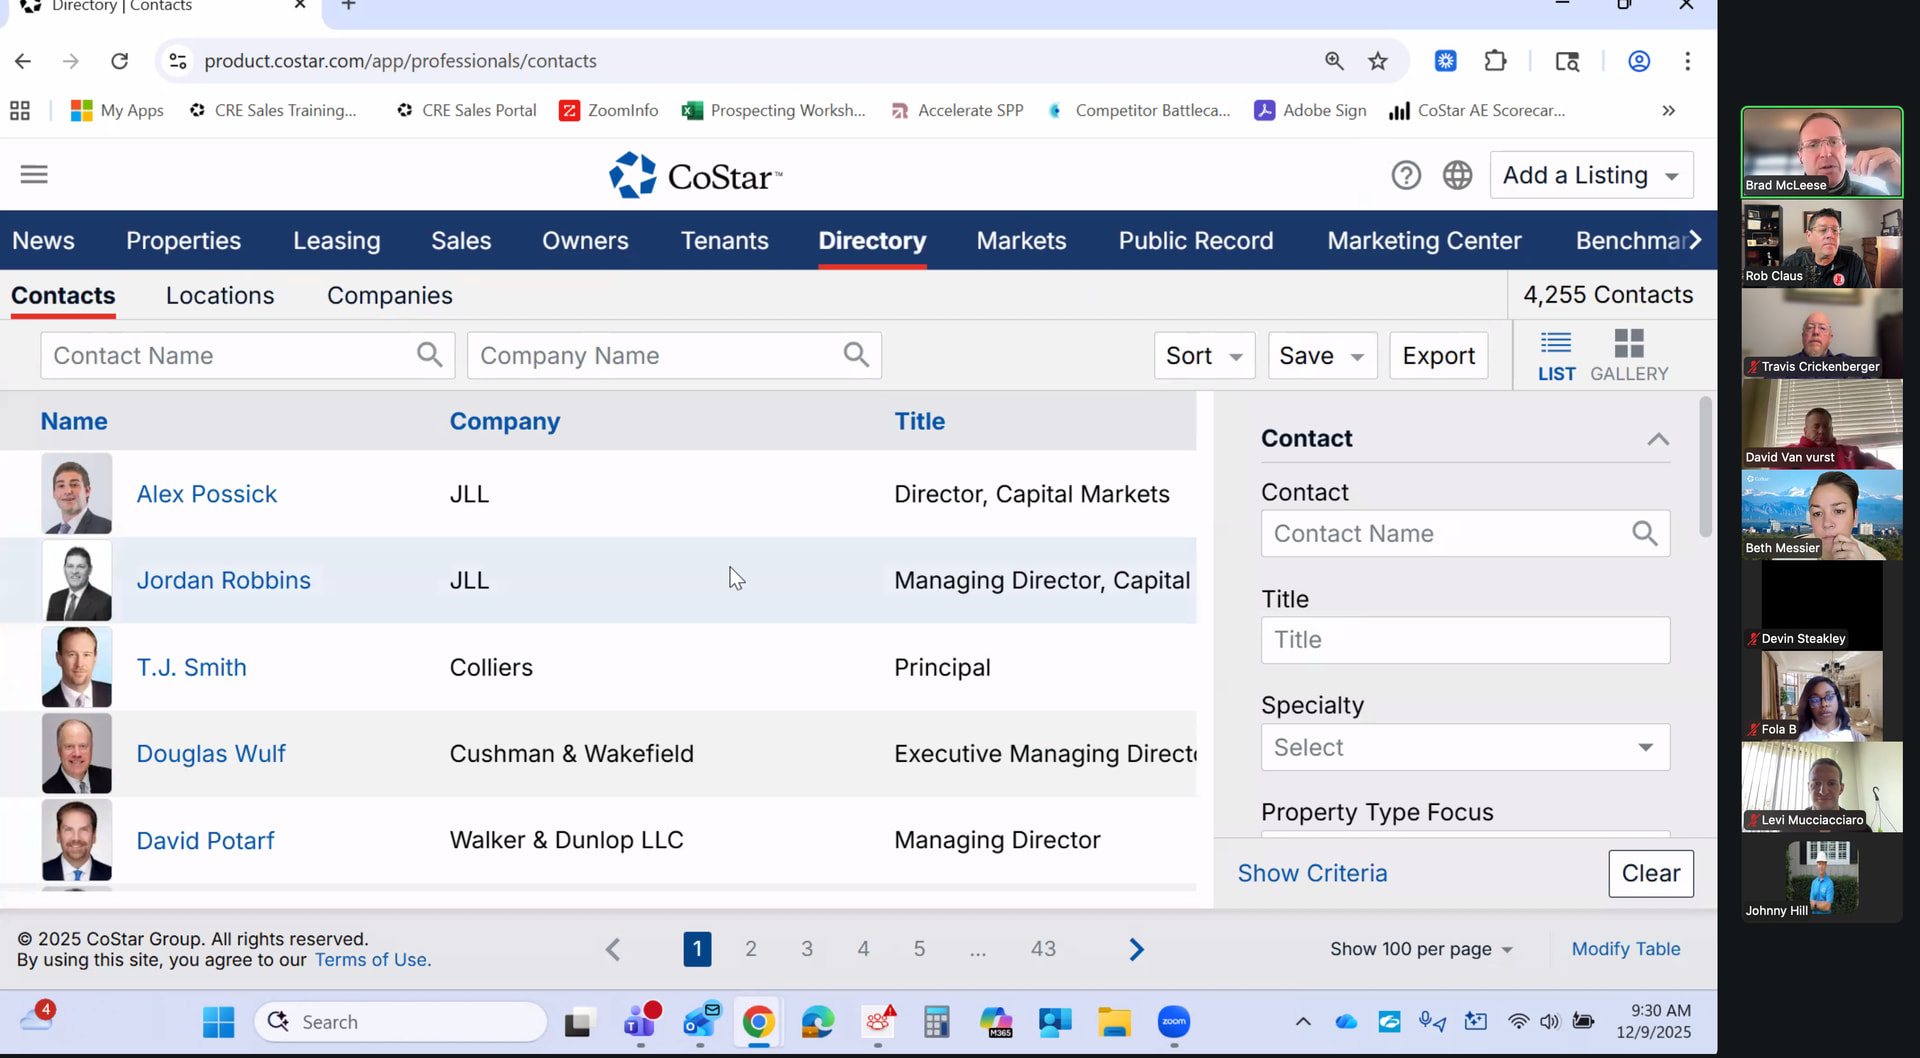Bookmark this page with the star icon
Image resolution: width=1920 pixels, height=1058 pixels.
click(1378, 61)
